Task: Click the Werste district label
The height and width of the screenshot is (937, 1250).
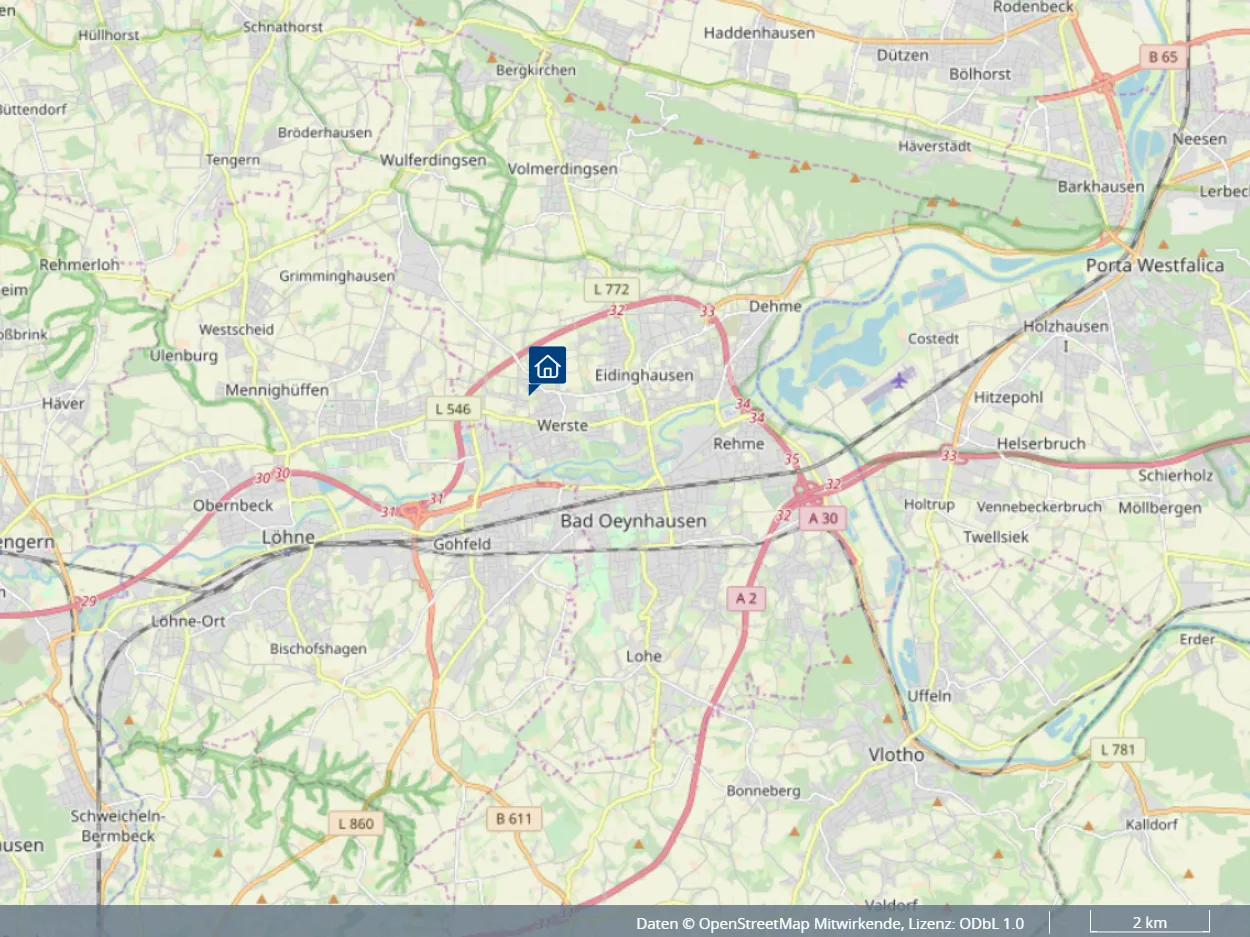Action: coord(563,425)
